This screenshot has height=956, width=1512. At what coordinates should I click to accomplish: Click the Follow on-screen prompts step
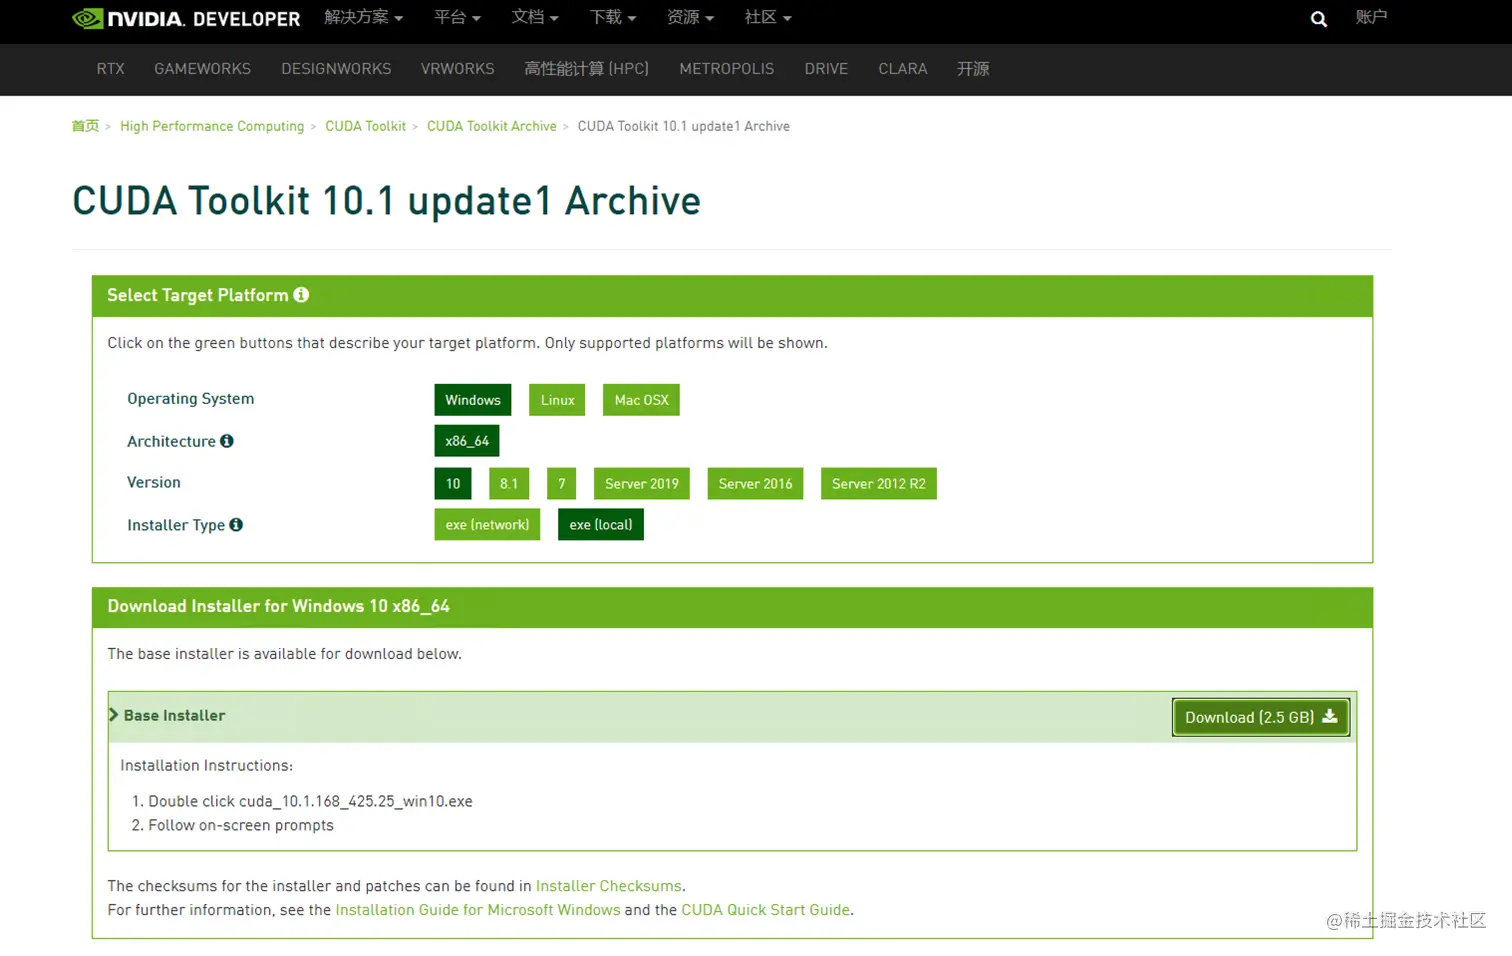pyautogui.click(x=241, y=825)
